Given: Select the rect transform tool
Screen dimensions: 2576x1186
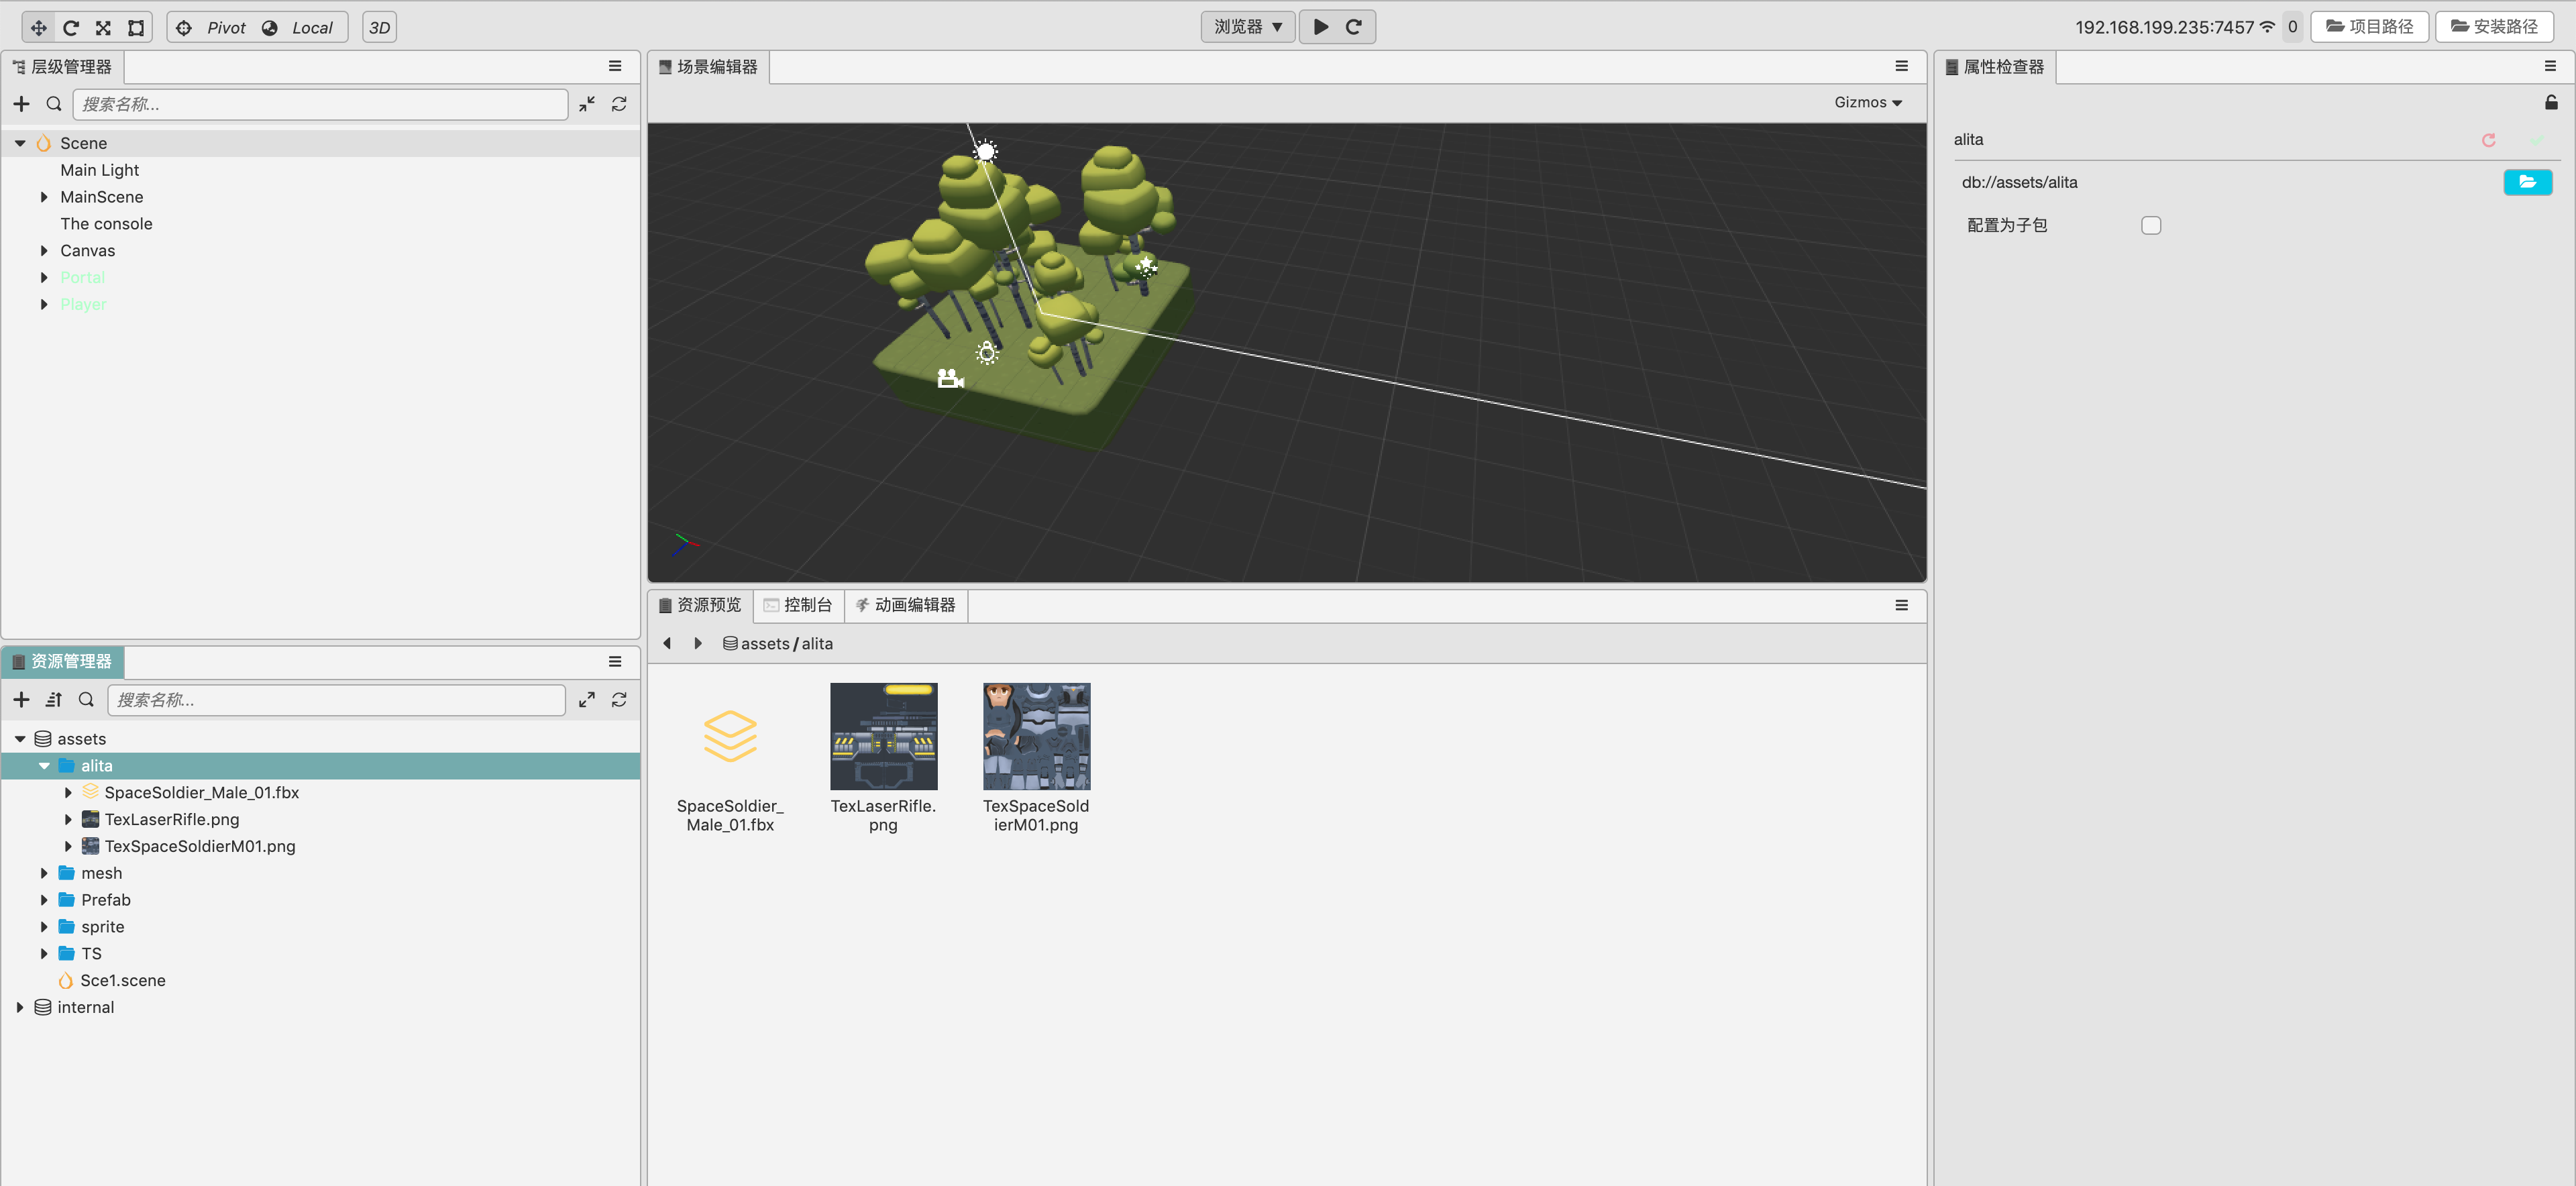Looking at the screenshot, I should click(x=136, y=27).
